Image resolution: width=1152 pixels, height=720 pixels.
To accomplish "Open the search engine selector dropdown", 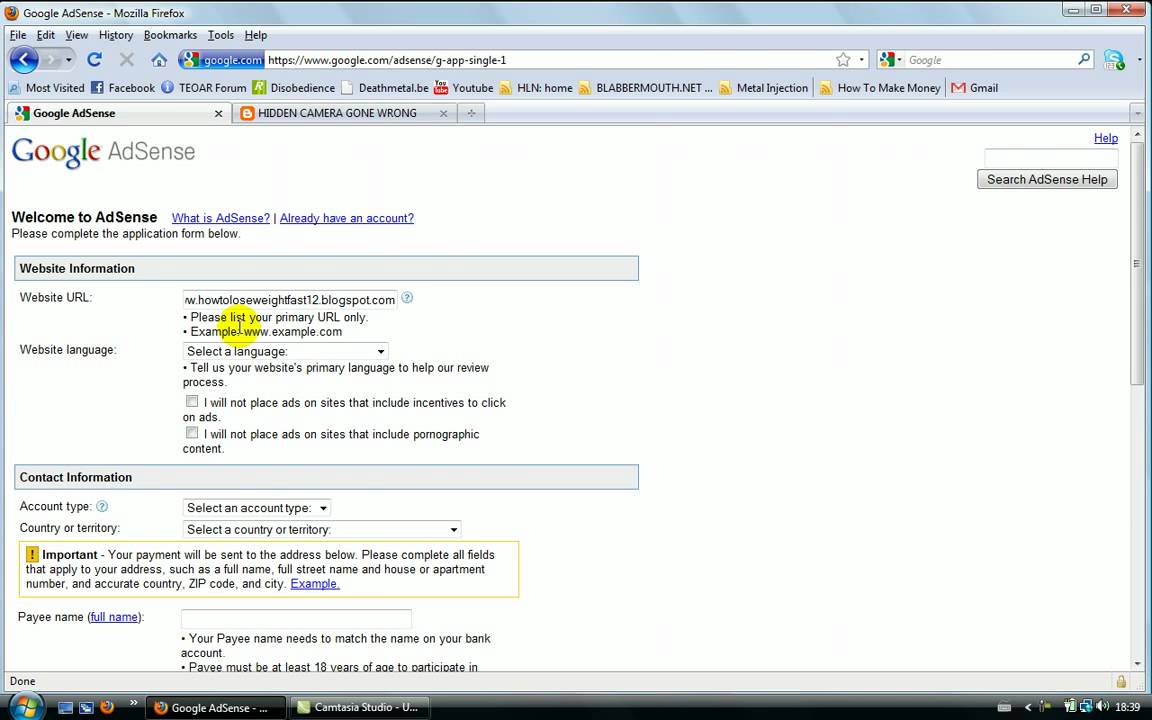I will pos(891,60).
